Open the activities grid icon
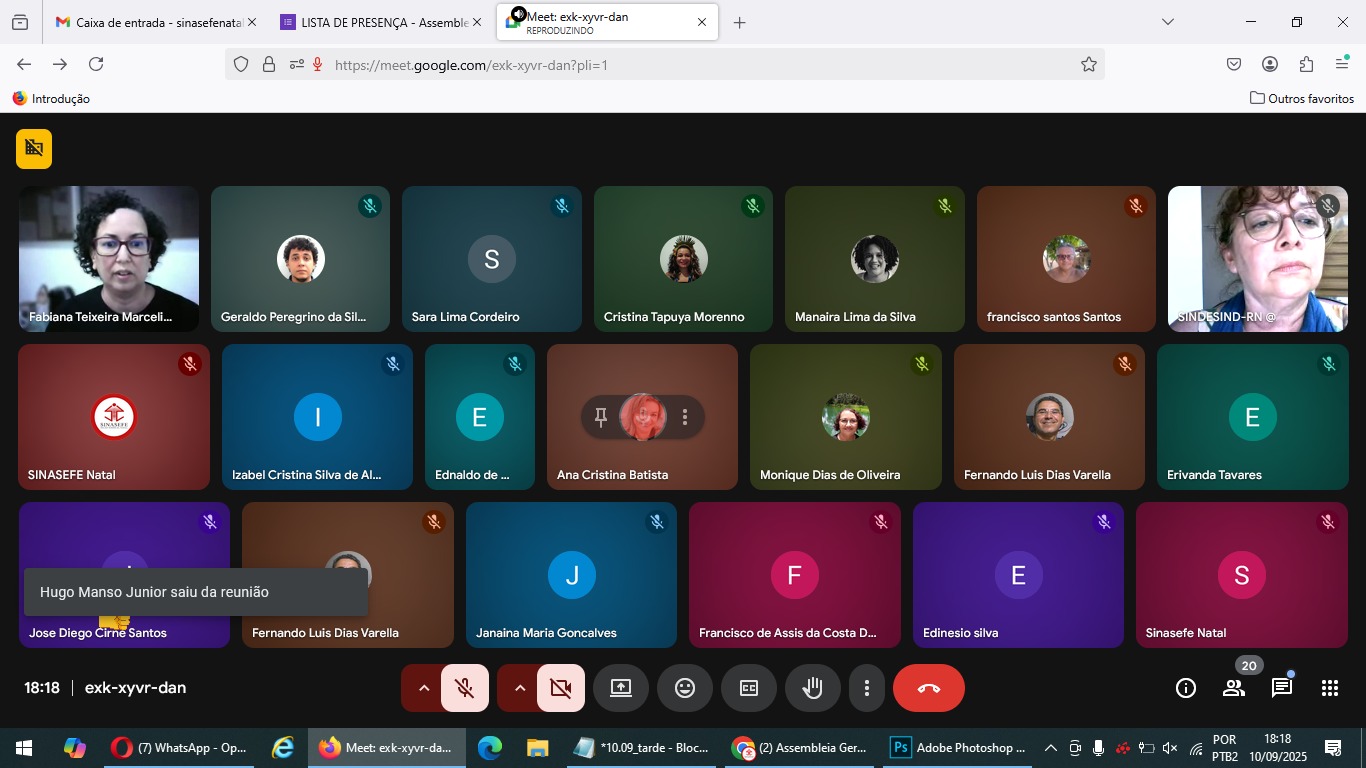Image resolution: width=1366 pixels, height=768 pixels. 1330,688
